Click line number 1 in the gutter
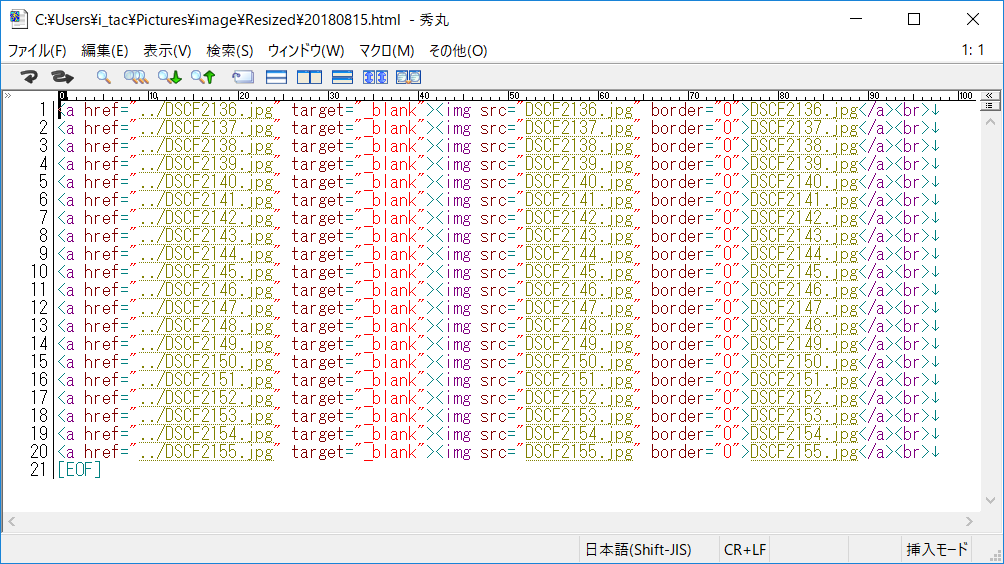Viewport: 1004px width, 564px height. [x=43, y=110]
